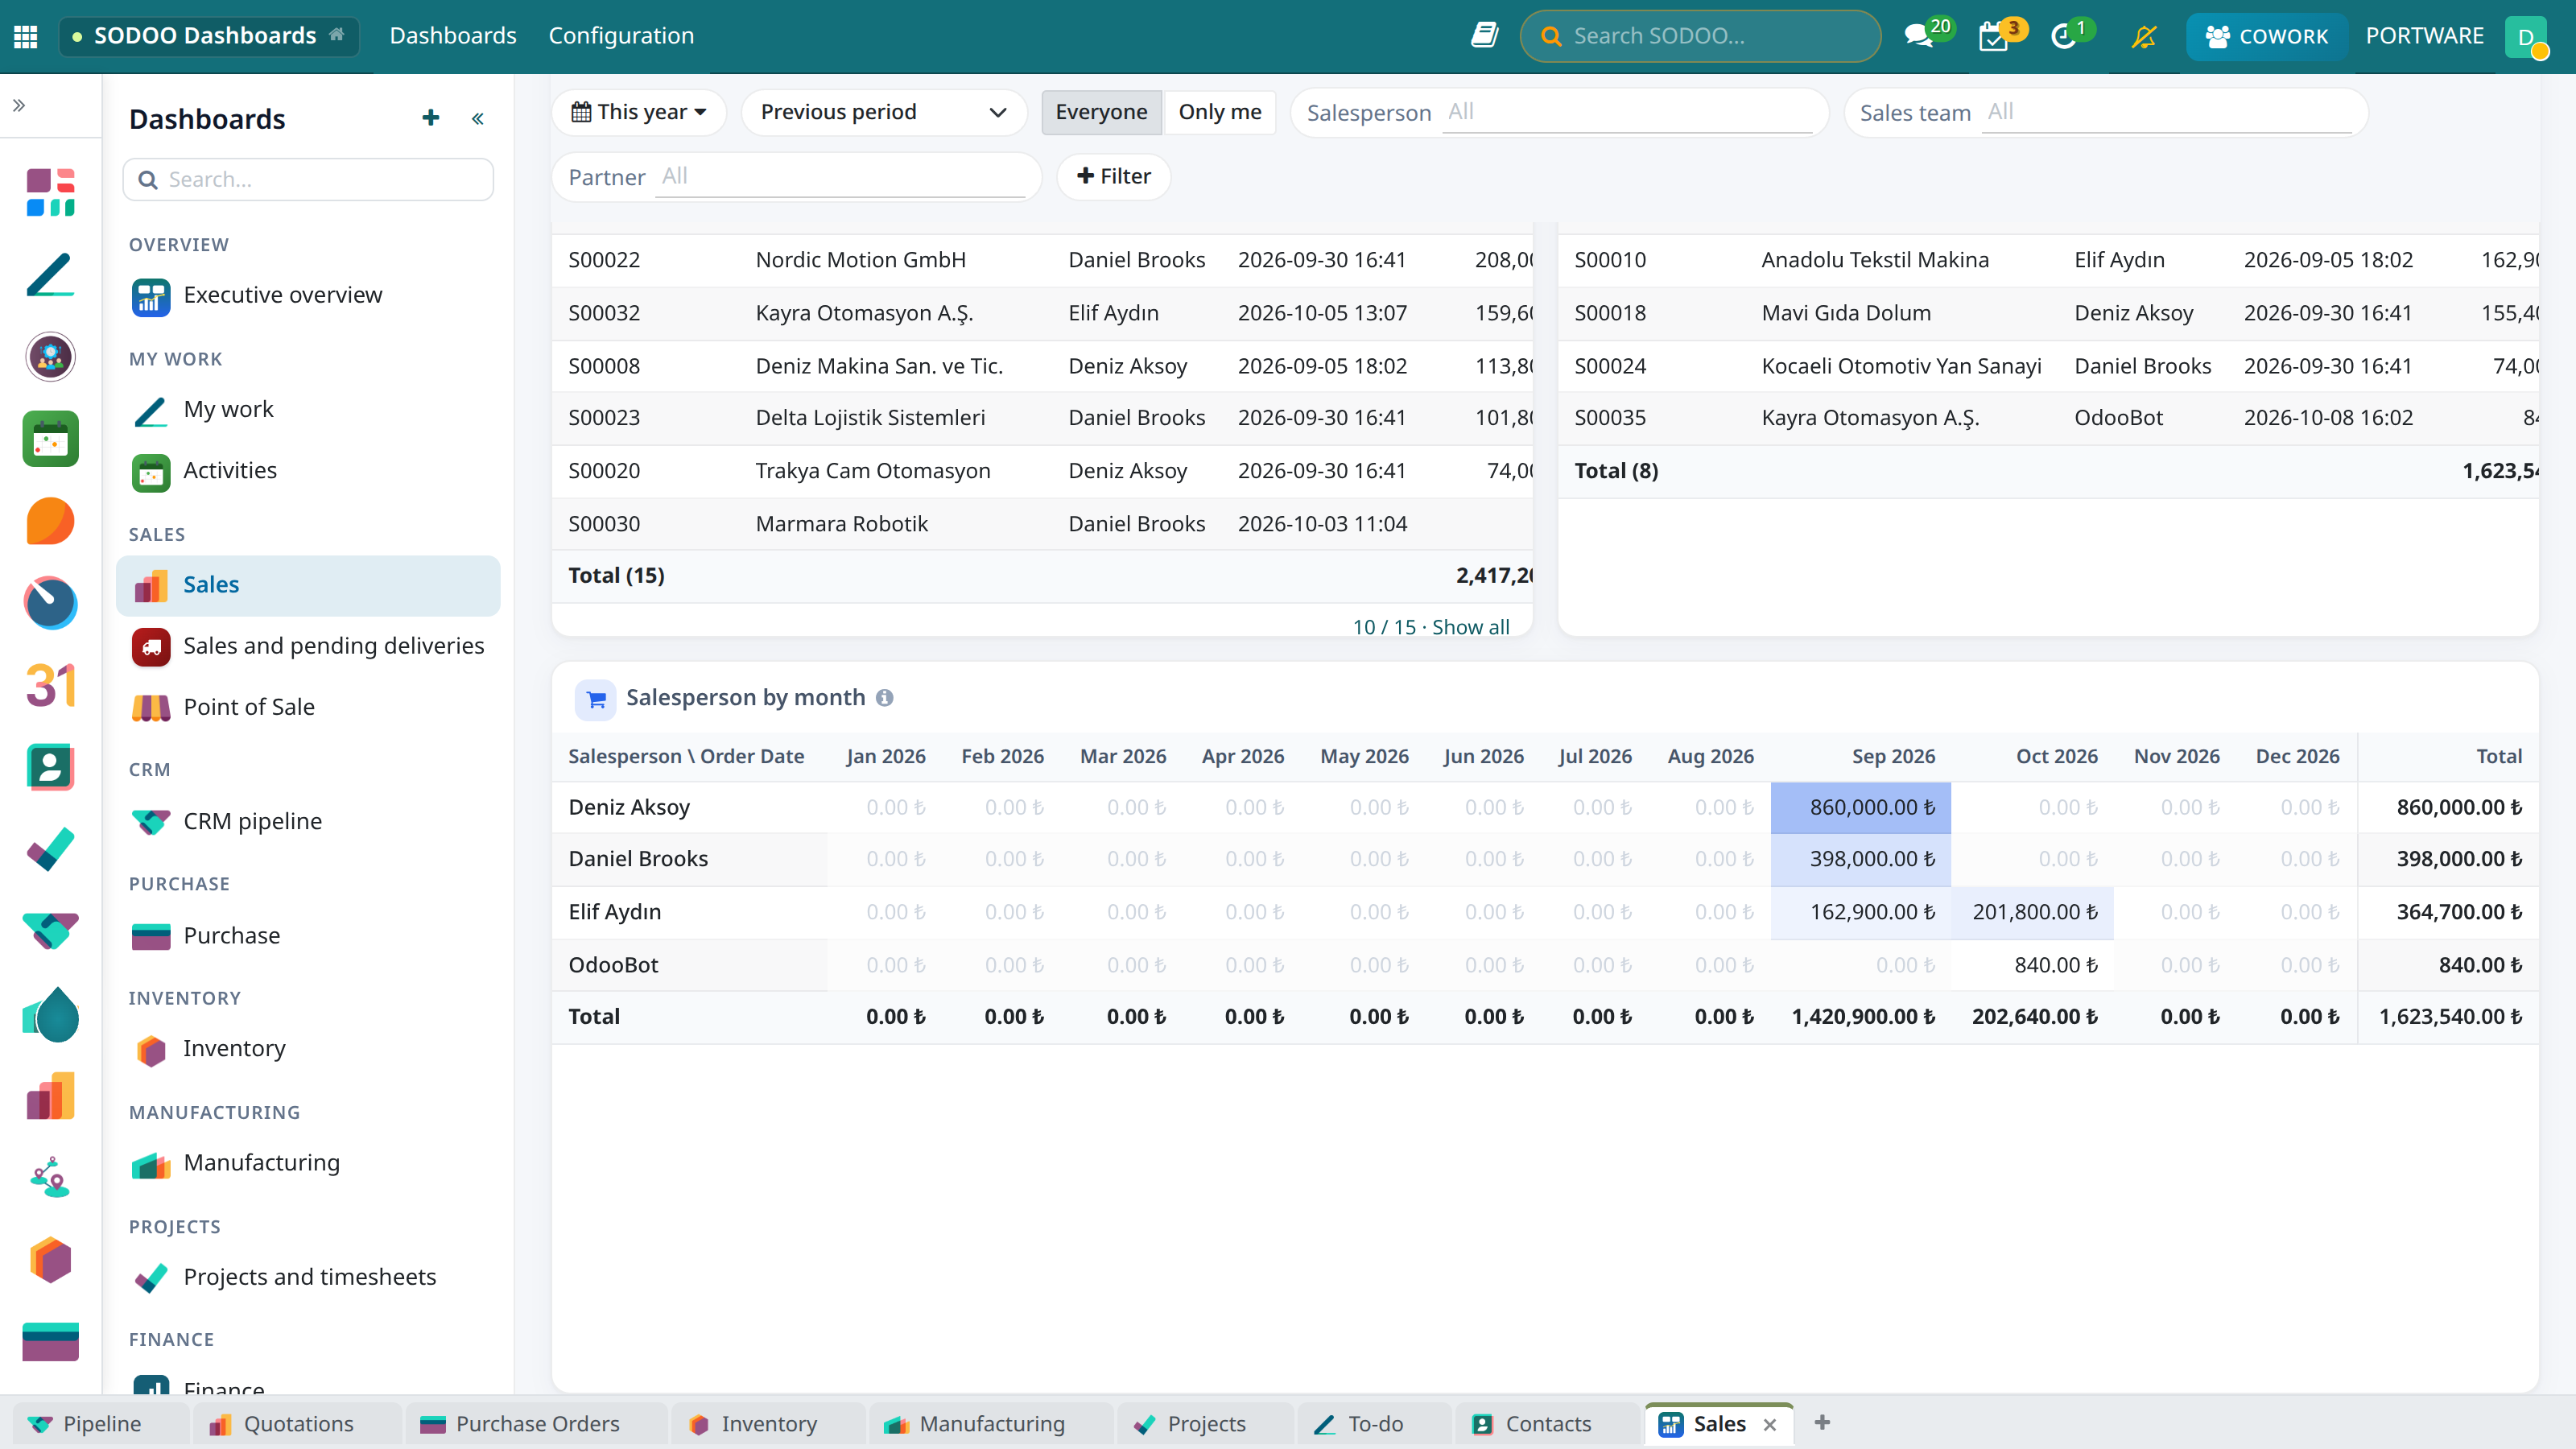Open the This year date dropdown
This screenshot has width=2576, height=1449.
[640, 112]
